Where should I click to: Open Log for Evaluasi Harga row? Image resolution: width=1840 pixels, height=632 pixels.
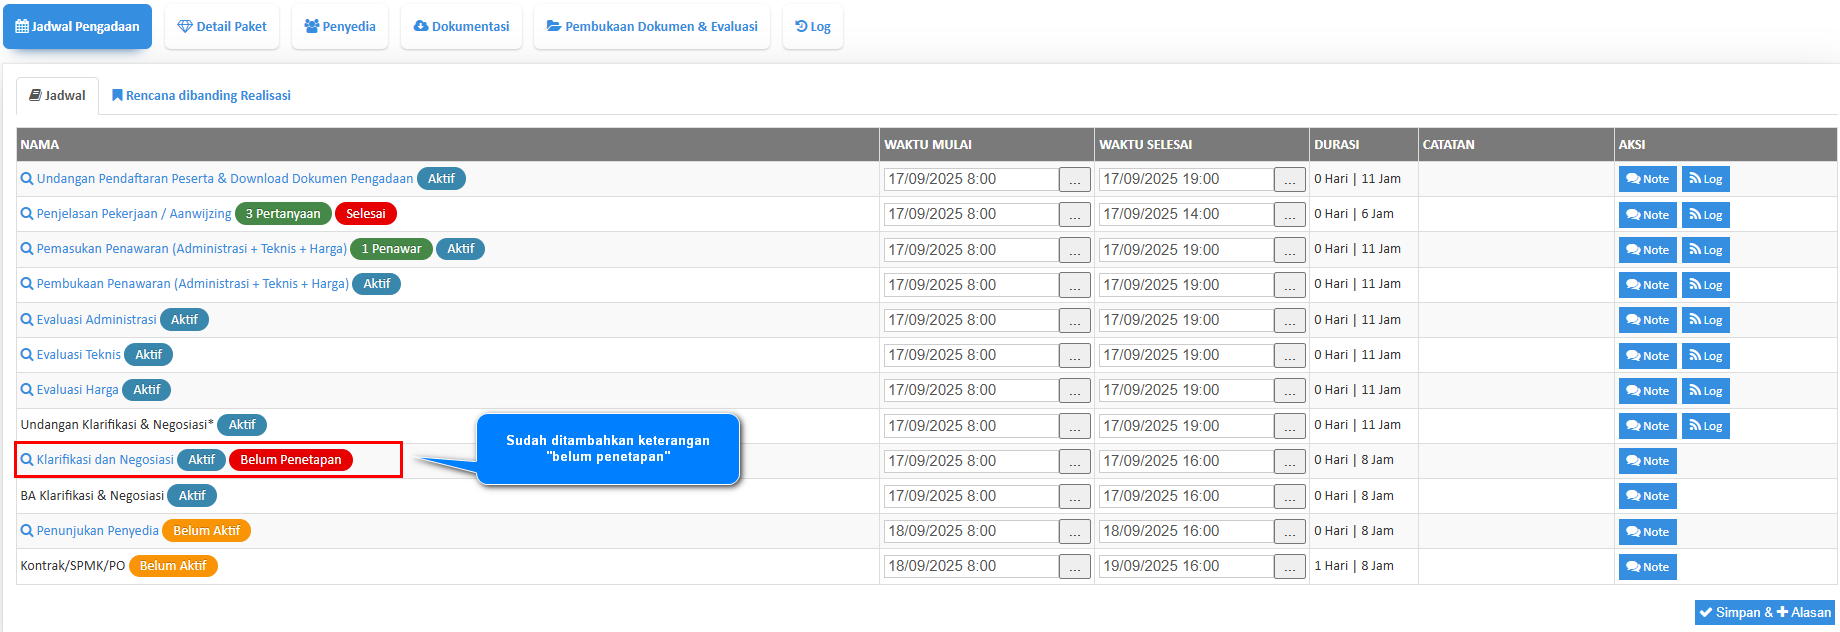click(x=1705, y=391)
